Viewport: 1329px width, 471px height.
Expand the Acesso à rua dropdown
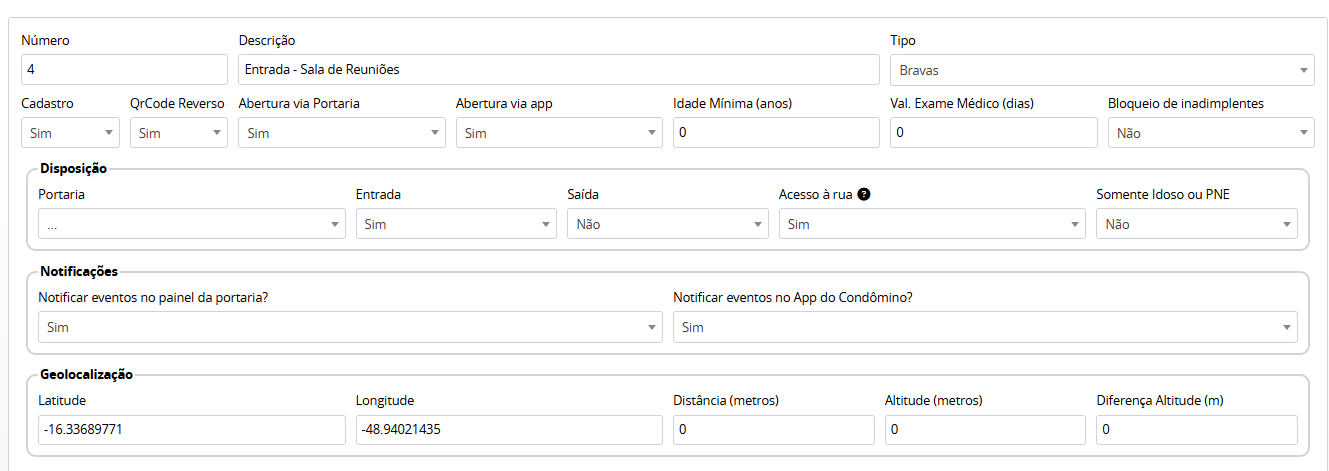coord(931,224)
